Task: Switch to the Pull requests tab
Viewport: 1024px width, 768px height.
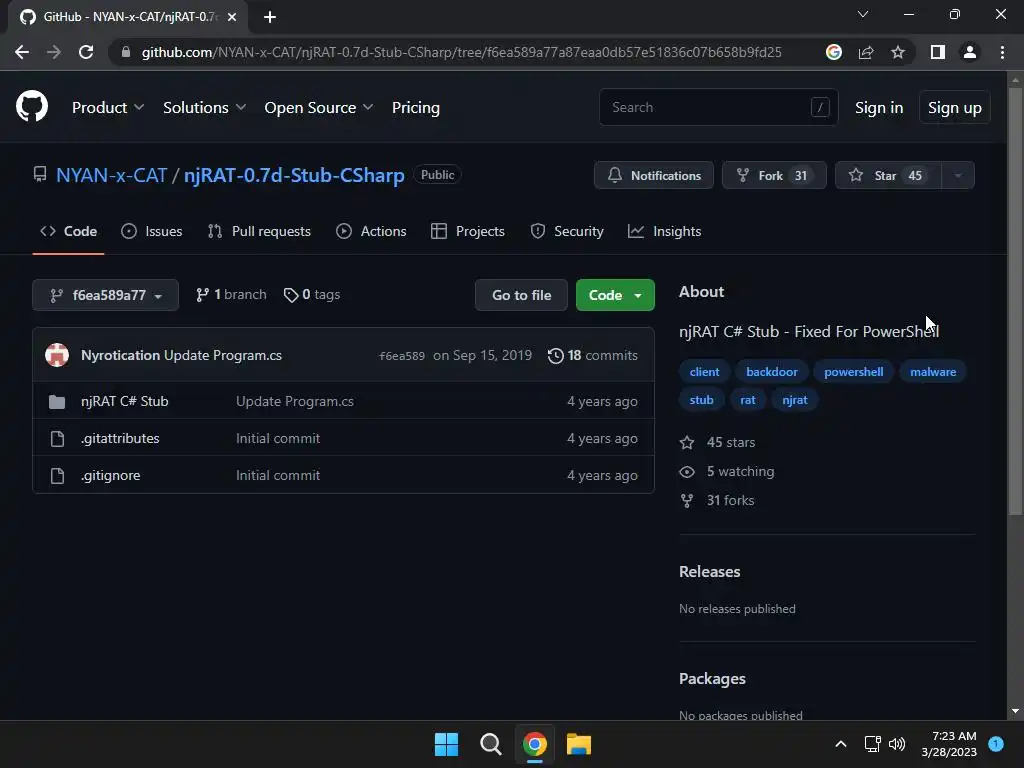Action: coord(259,231)
